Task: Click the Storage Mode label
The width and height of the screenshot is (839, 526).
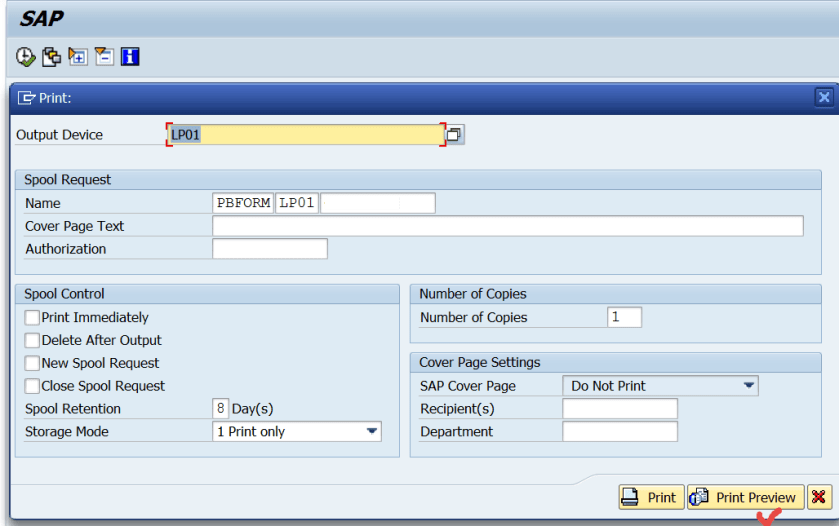Action: click(x=67, y=431)
